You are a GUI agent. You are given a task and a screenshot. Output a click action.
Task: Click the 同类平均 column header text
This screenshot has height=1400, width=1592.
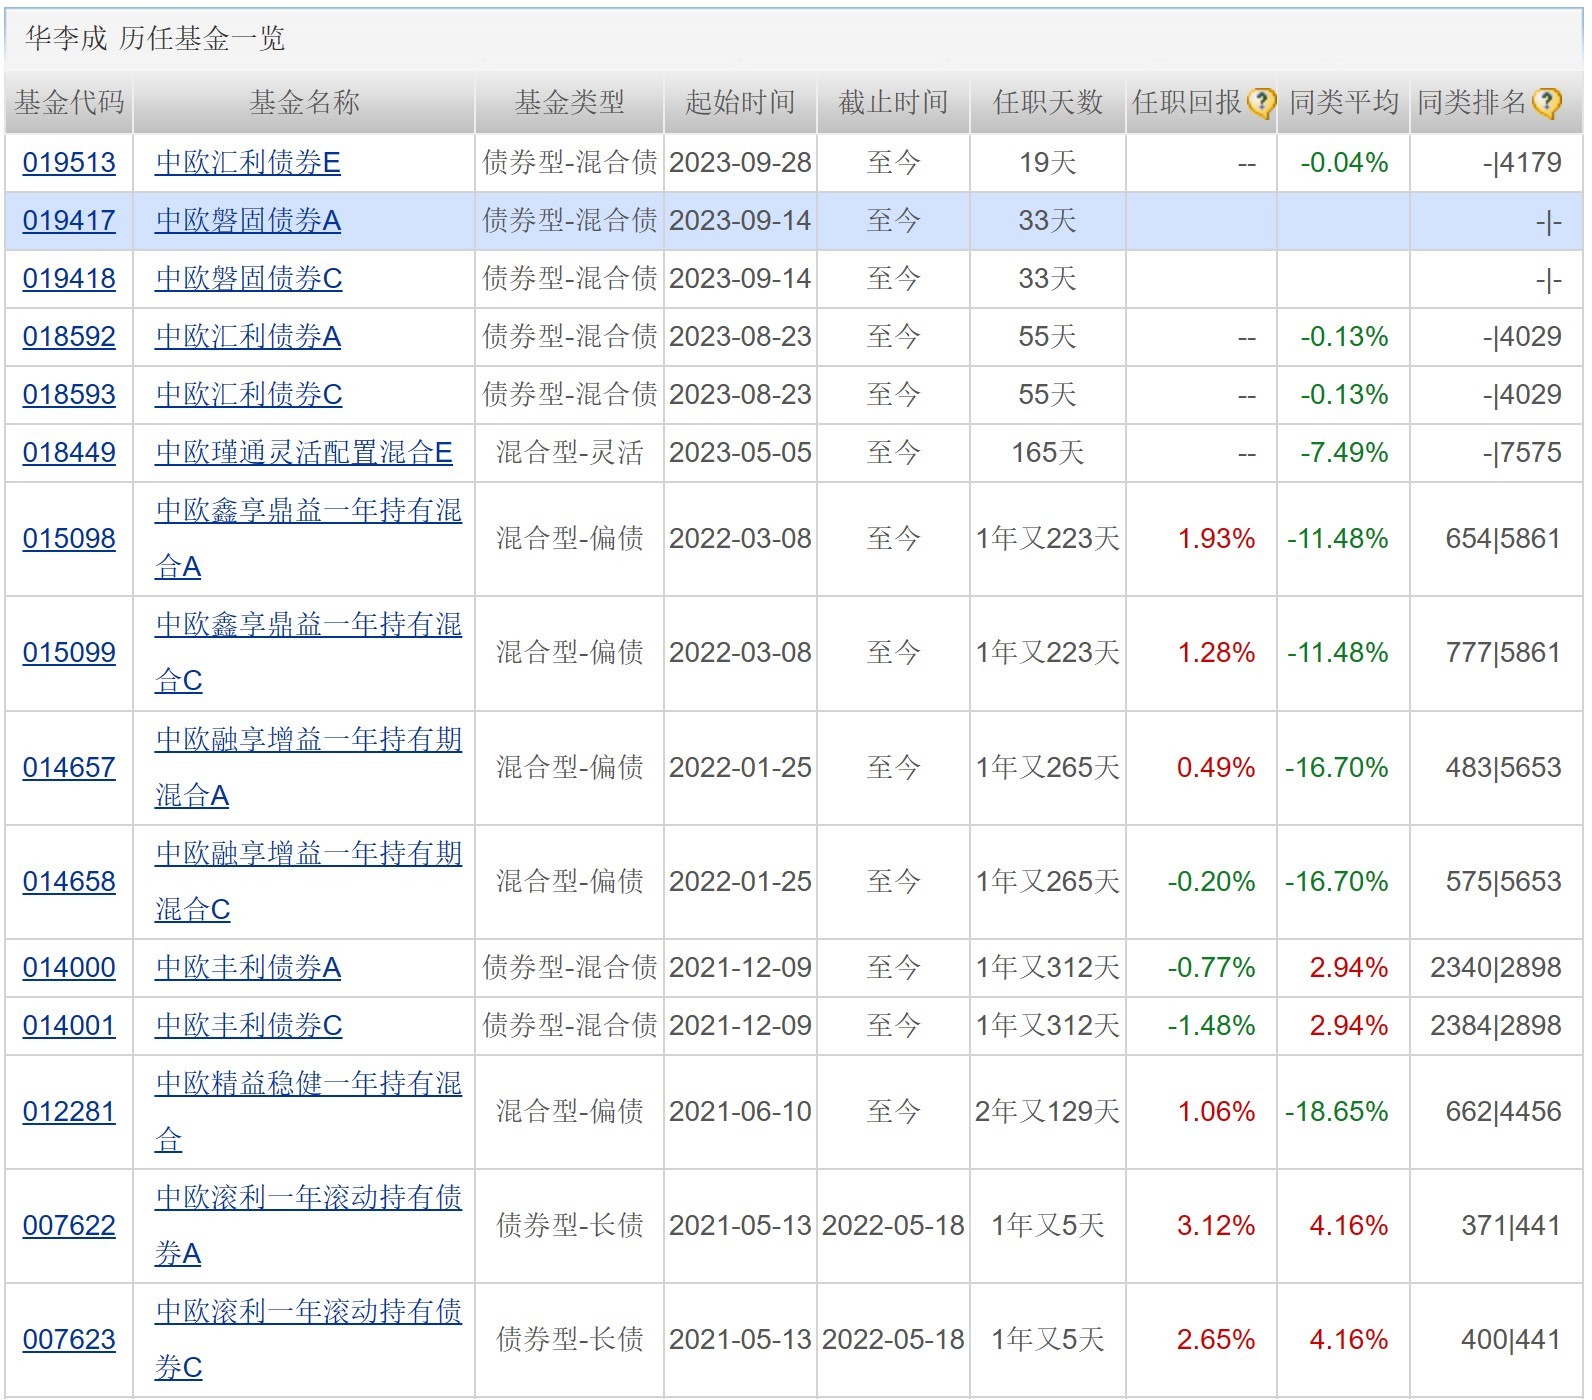pyautogui.click(x=1344, y=102)
